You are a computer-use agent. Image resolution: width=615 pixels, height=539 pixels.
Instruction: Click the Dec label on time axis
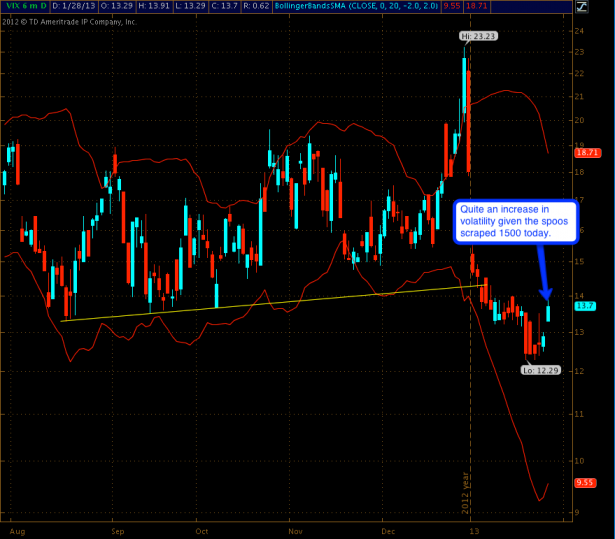[x=384, y=532]
